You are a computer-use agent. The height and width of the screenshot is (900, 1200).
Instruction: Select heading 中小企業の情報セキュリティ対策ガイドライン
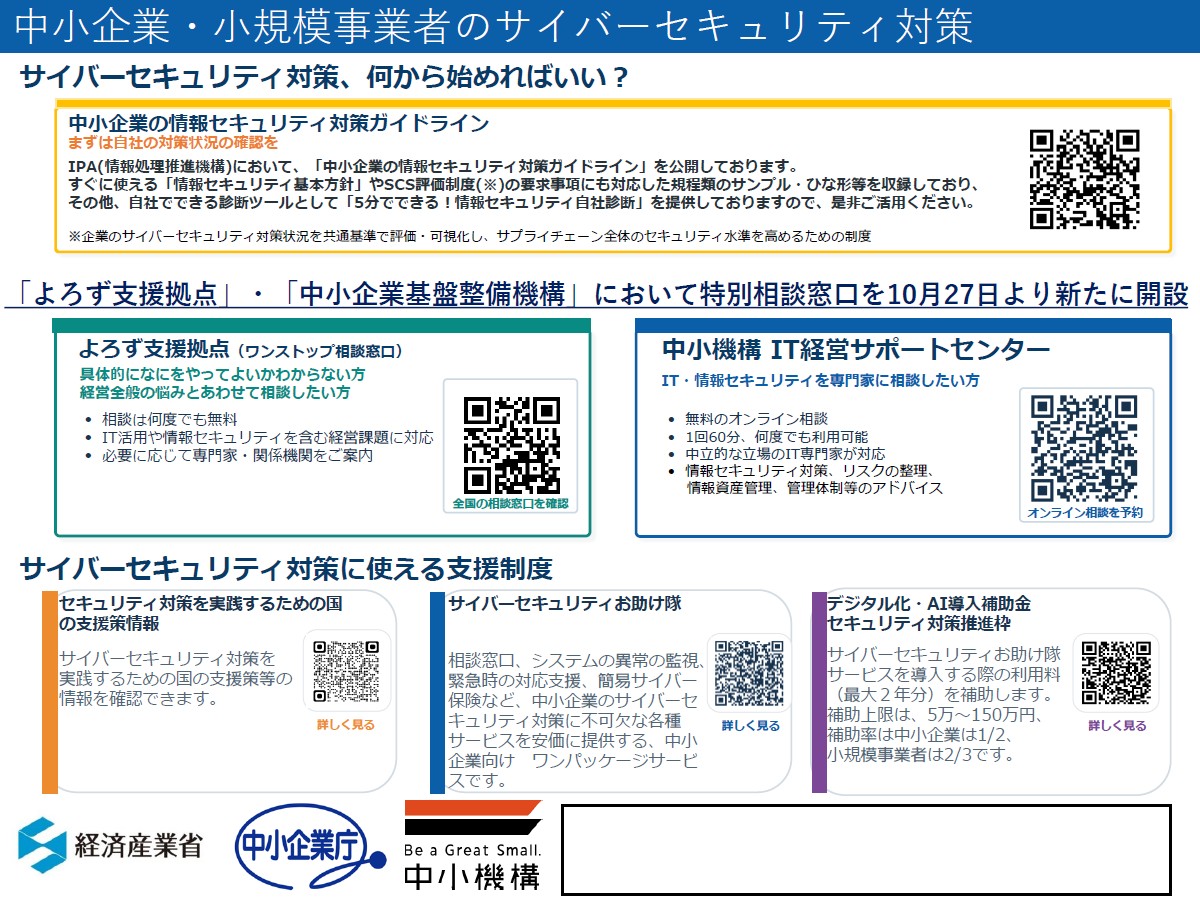(x=278, y=123)
